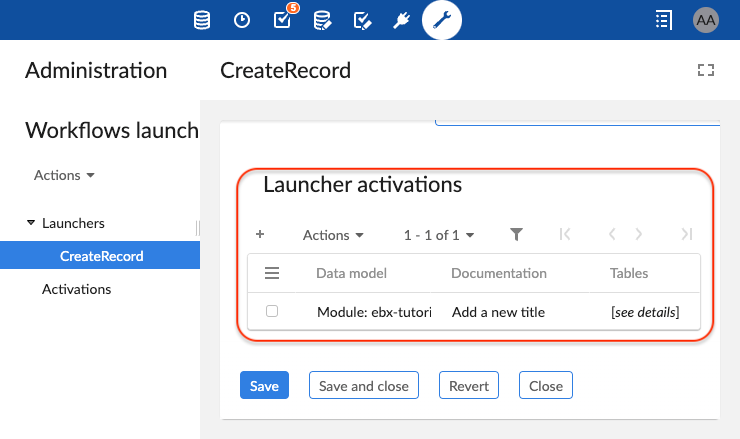Open Actions dropdown in Launcher activations

(333, 235)
